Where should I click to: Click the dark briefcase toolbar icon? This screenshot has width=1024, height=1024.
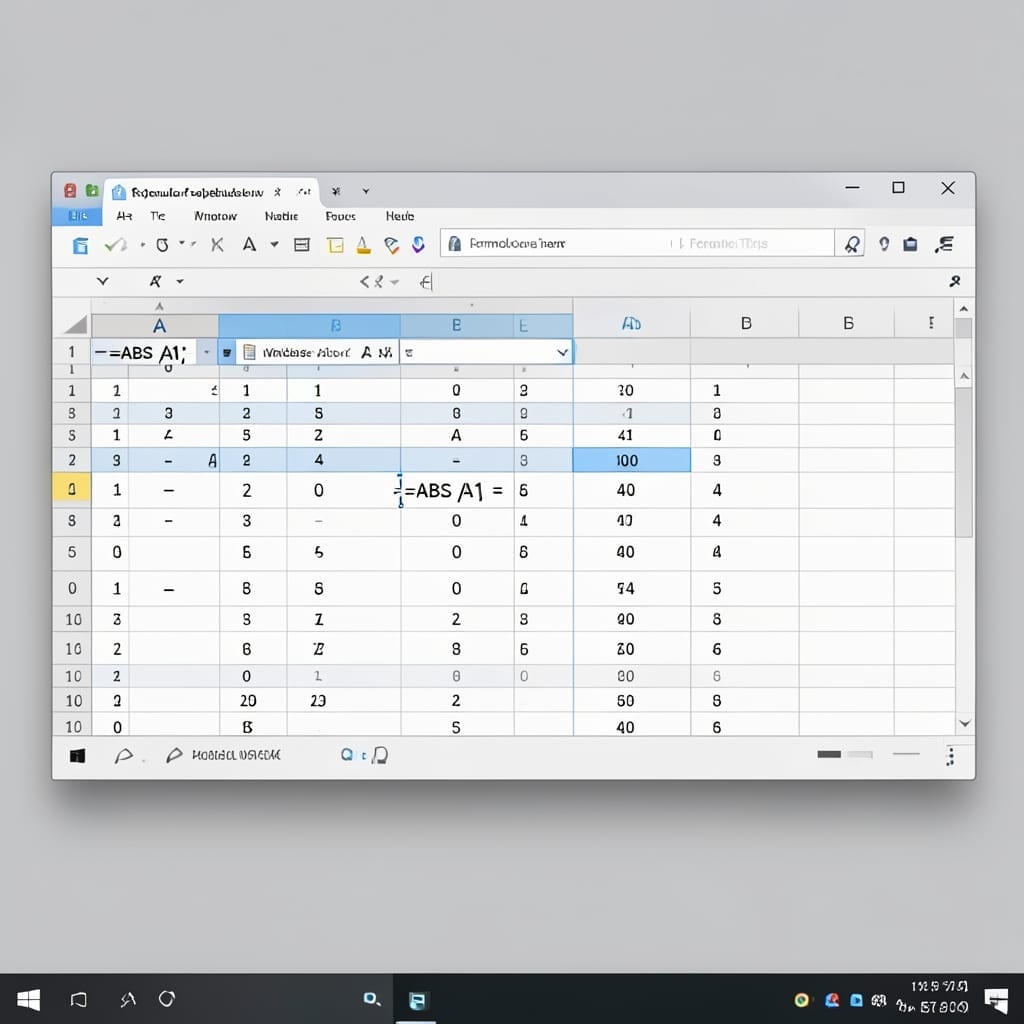[910, 244]
